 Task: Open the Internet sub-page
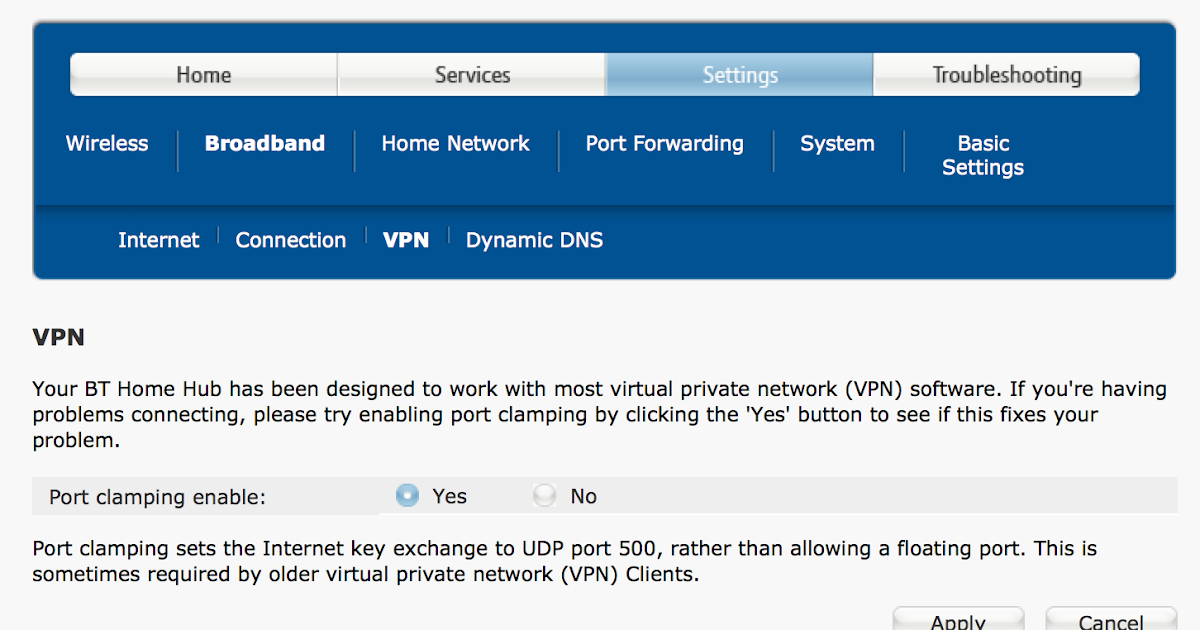158,240
